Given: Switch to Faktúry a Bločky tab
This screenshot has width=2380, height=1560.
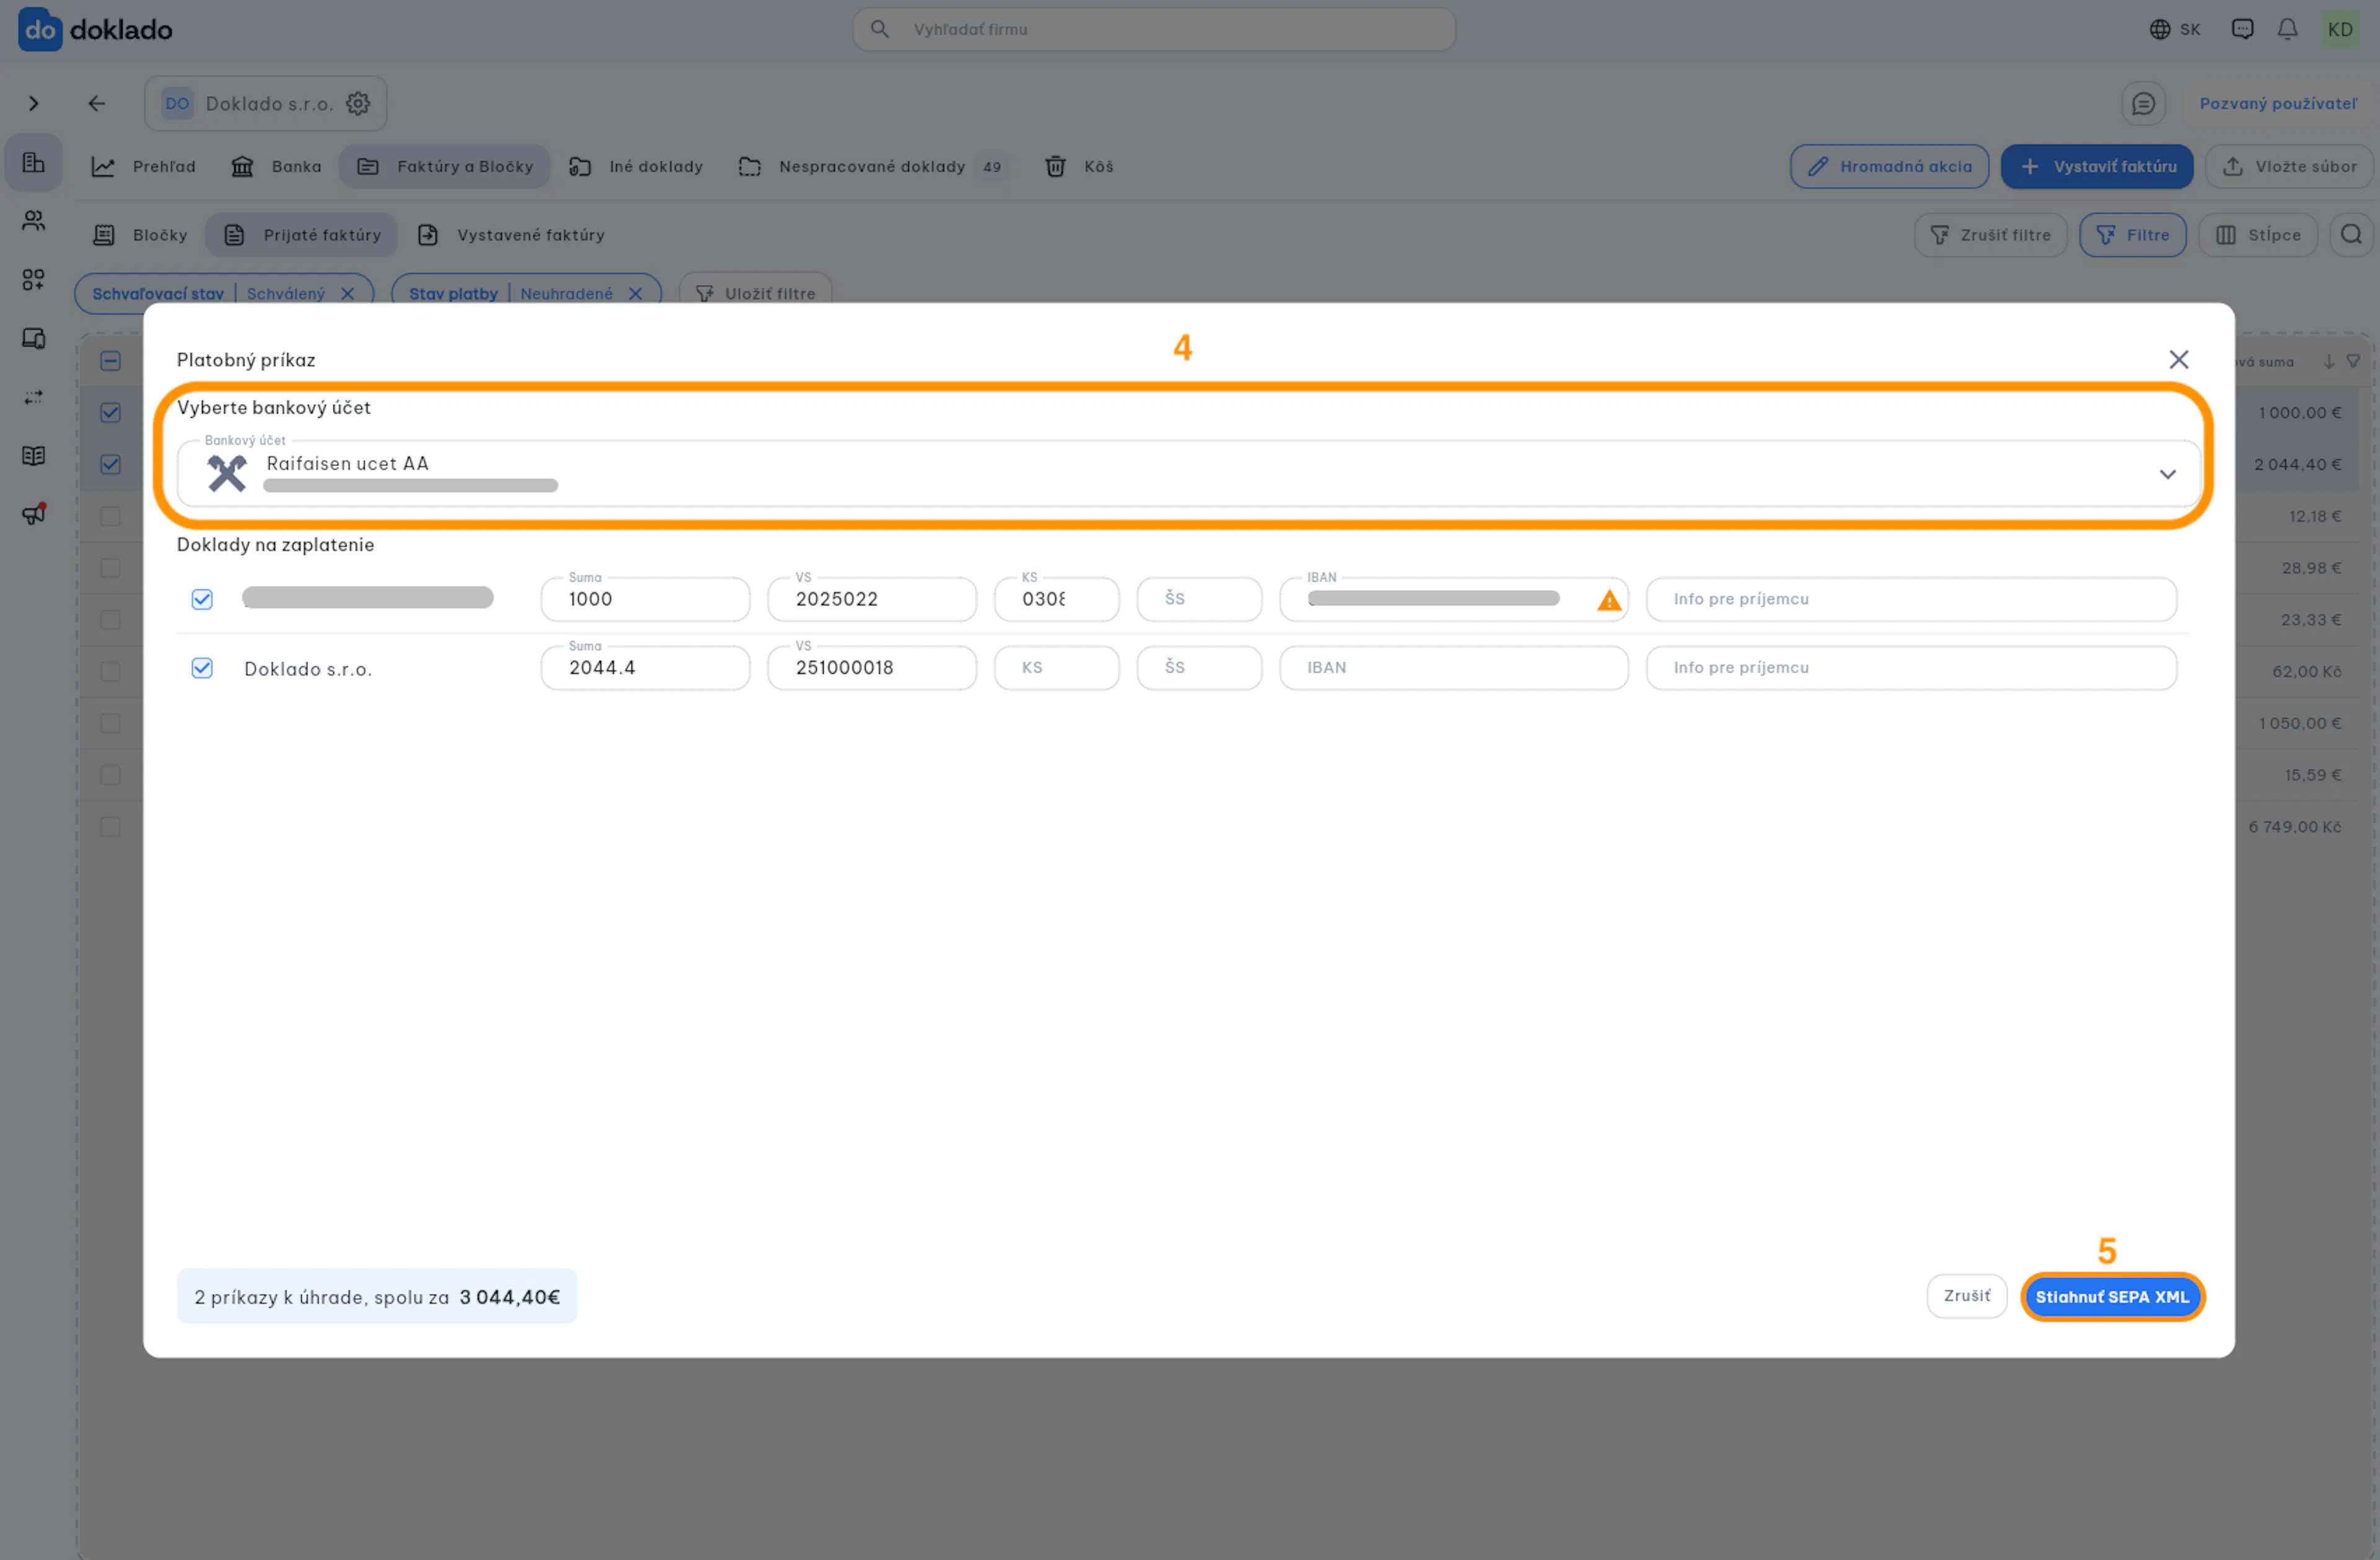Looking at the screenshot, I should point(445,166).
